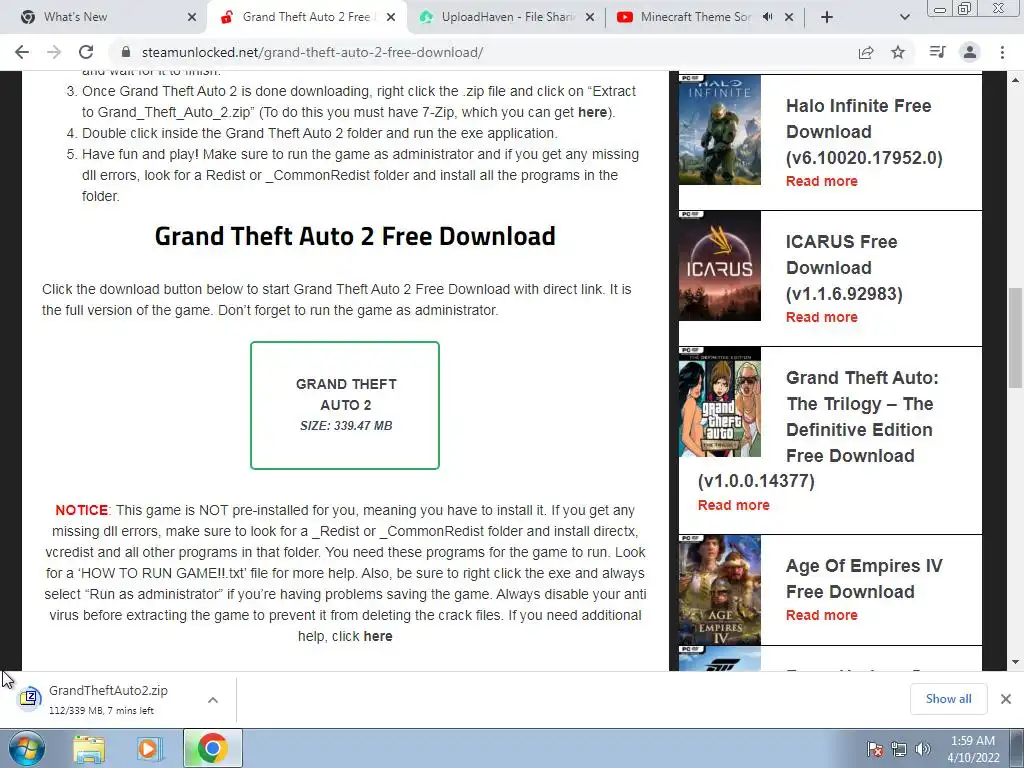
Task: Reload the current page
Action: pyautogui.click(x=86, y=52)
